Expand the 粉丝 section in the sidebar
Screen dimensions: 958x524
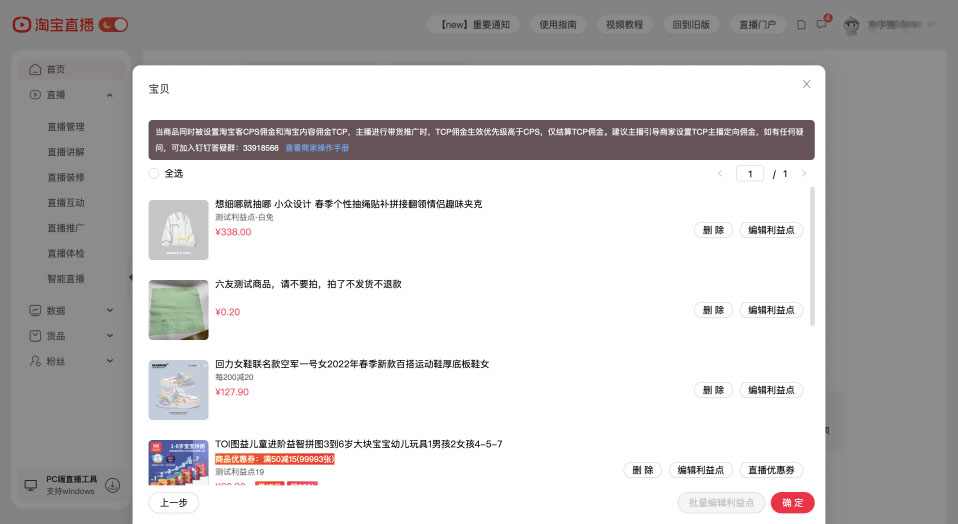coord(110,360)
